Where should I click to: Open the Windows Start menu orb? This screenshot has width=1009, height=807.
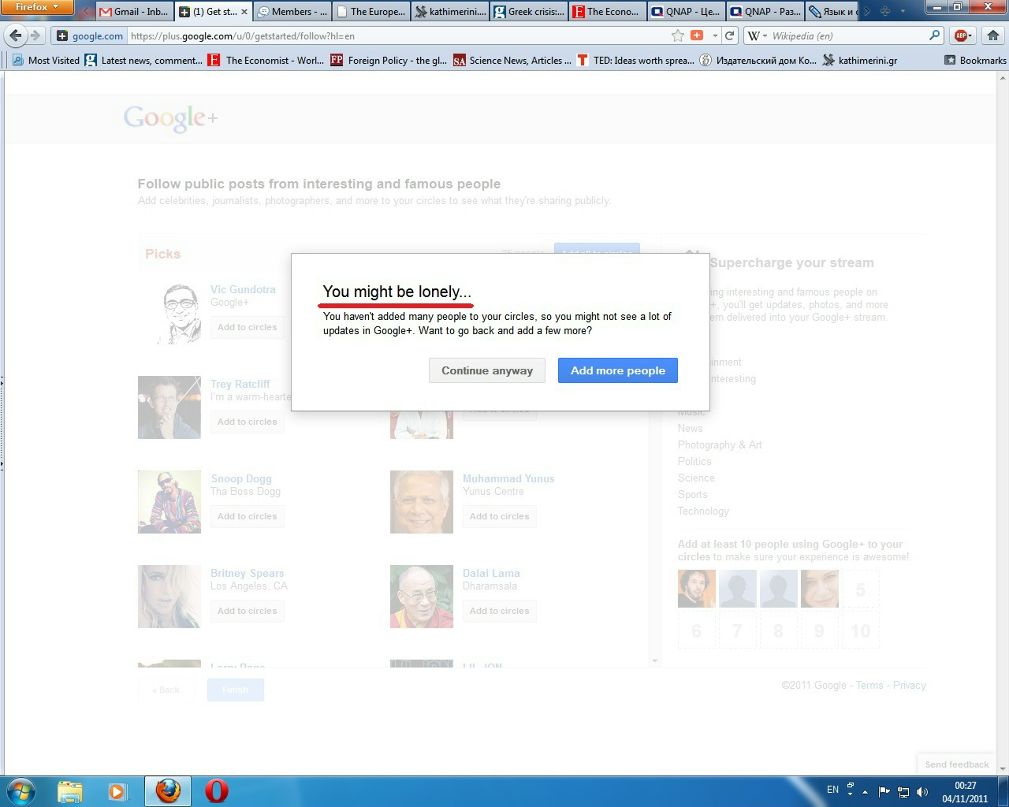pos(20,791)
